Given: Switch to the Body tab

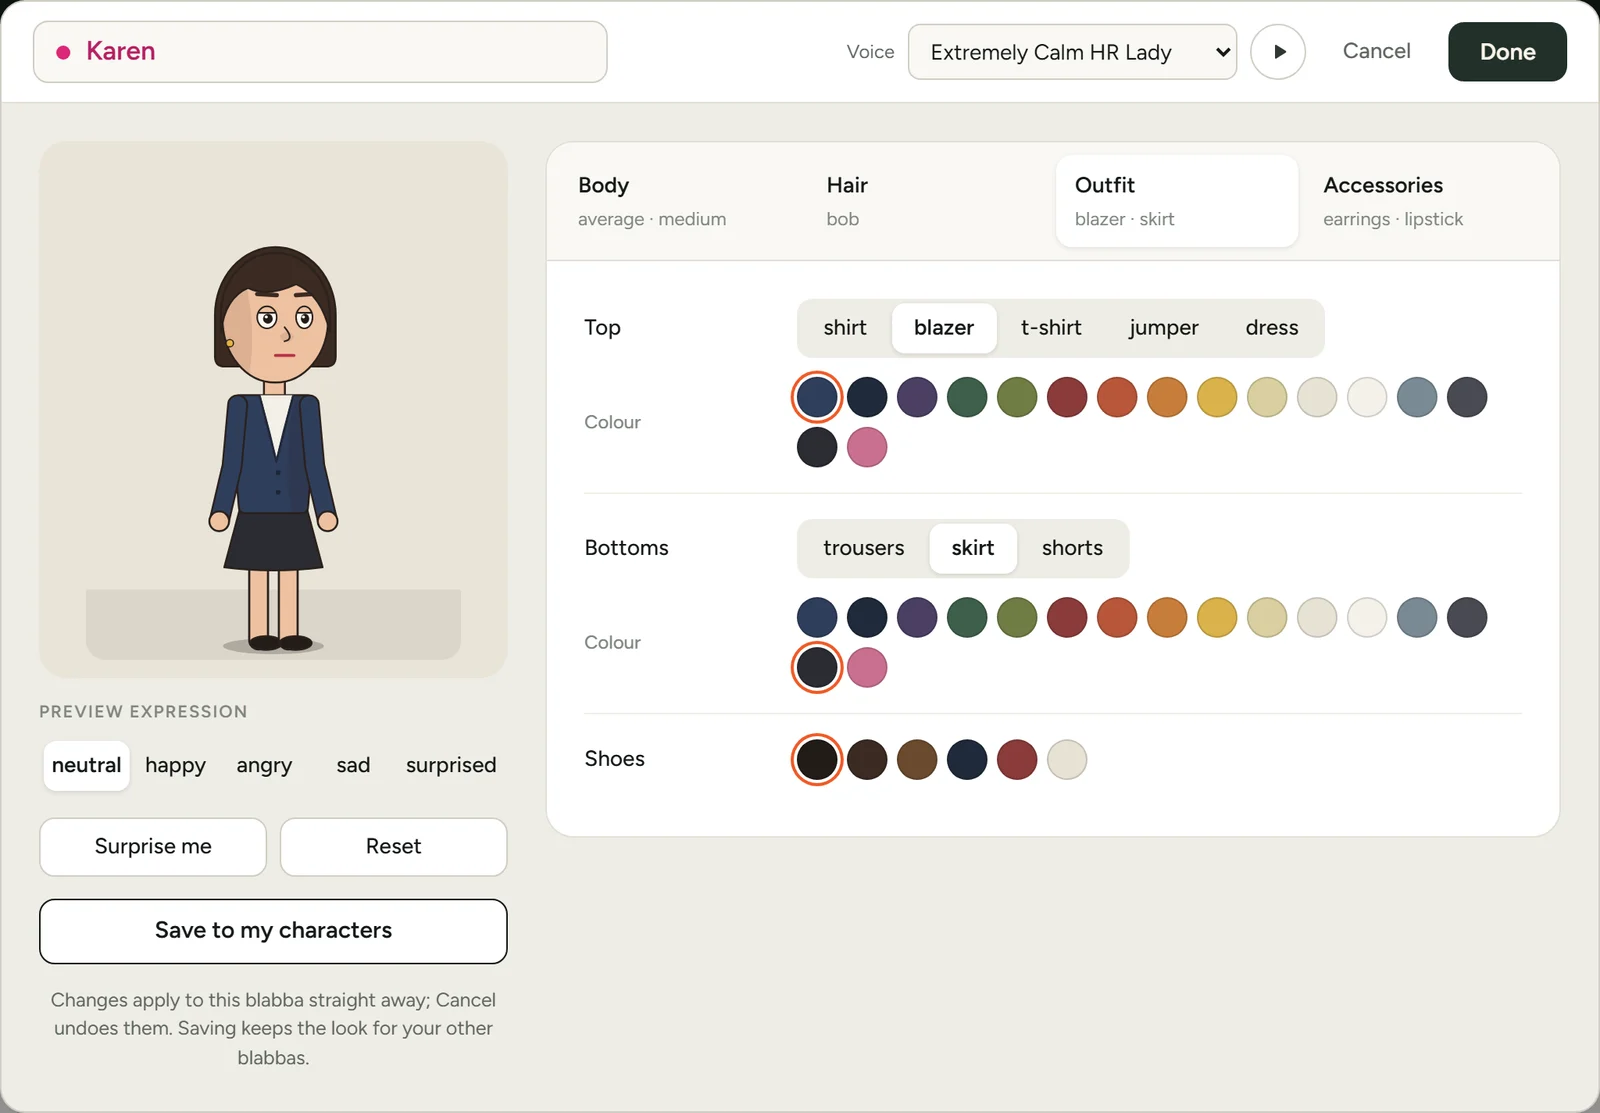Looking at the screenshot, I should [x=680, y=201].
